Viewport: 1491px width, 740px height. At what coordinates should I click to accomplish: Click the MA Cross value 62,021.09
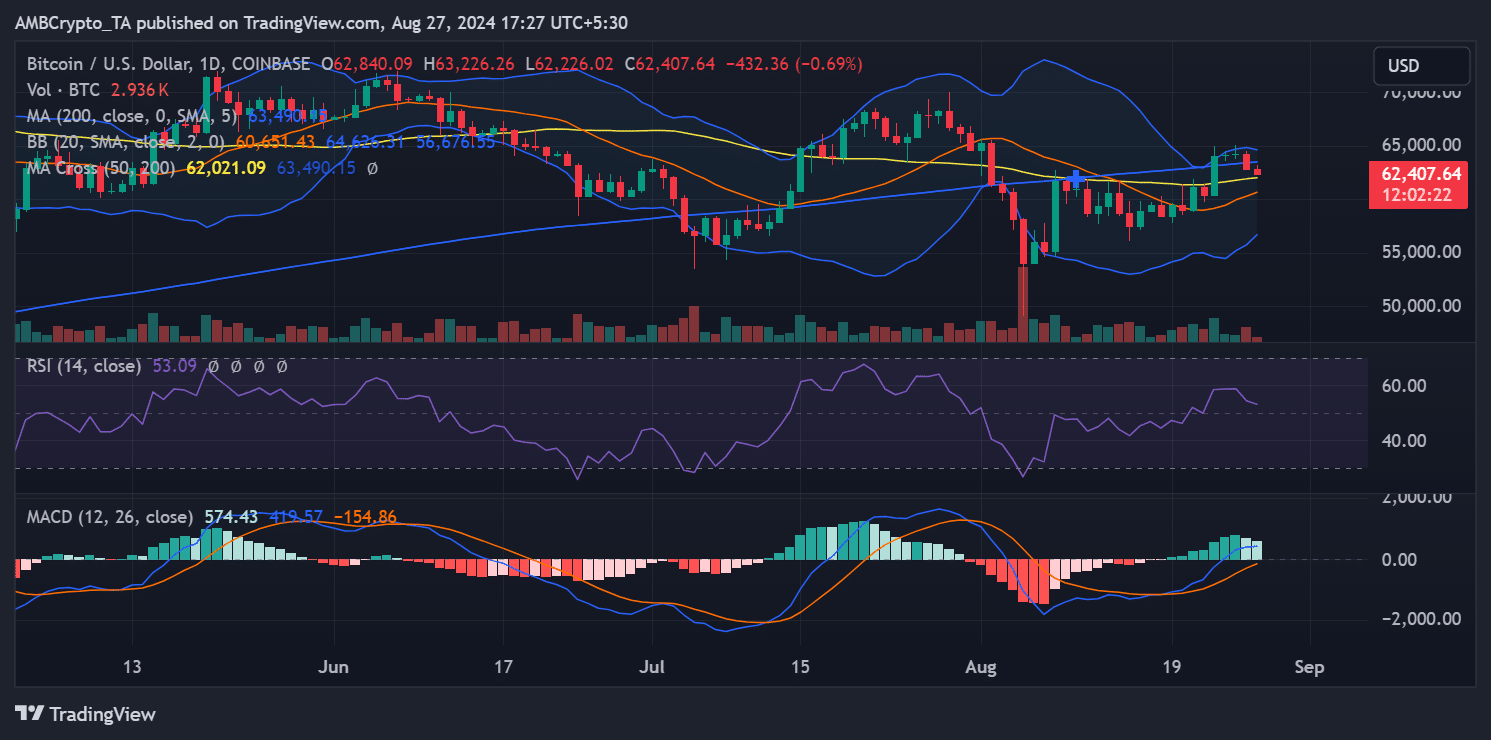click(x=226, y=168)
